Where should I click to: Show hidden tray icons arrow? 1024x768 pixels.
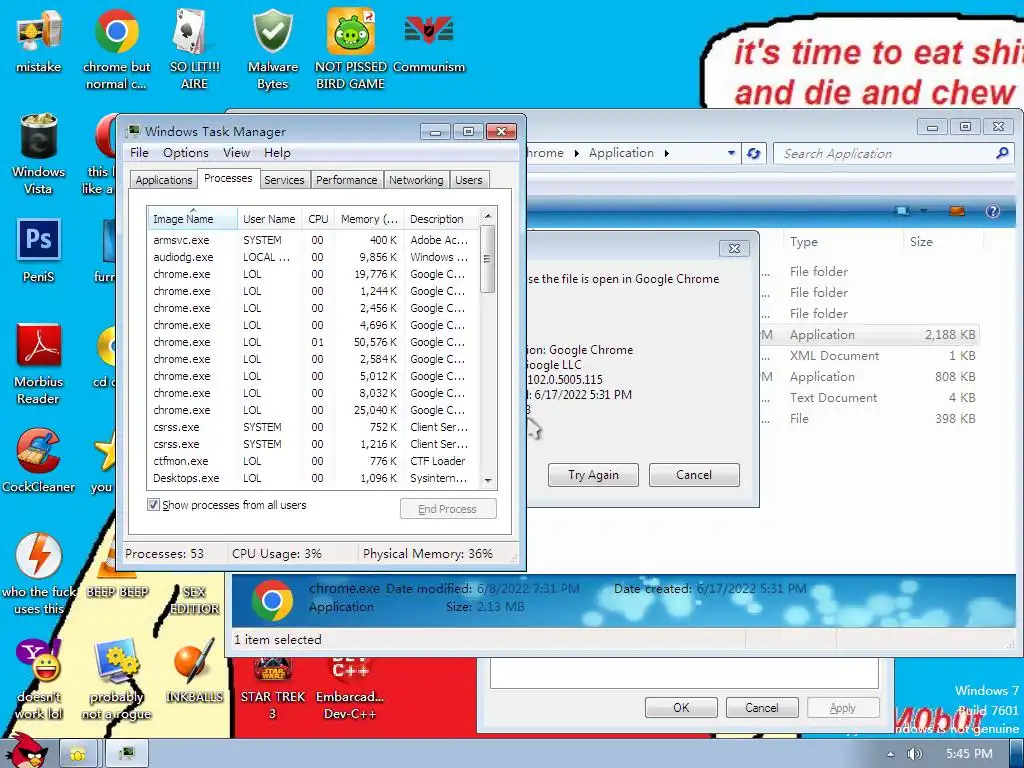click(x=890, y=754)
